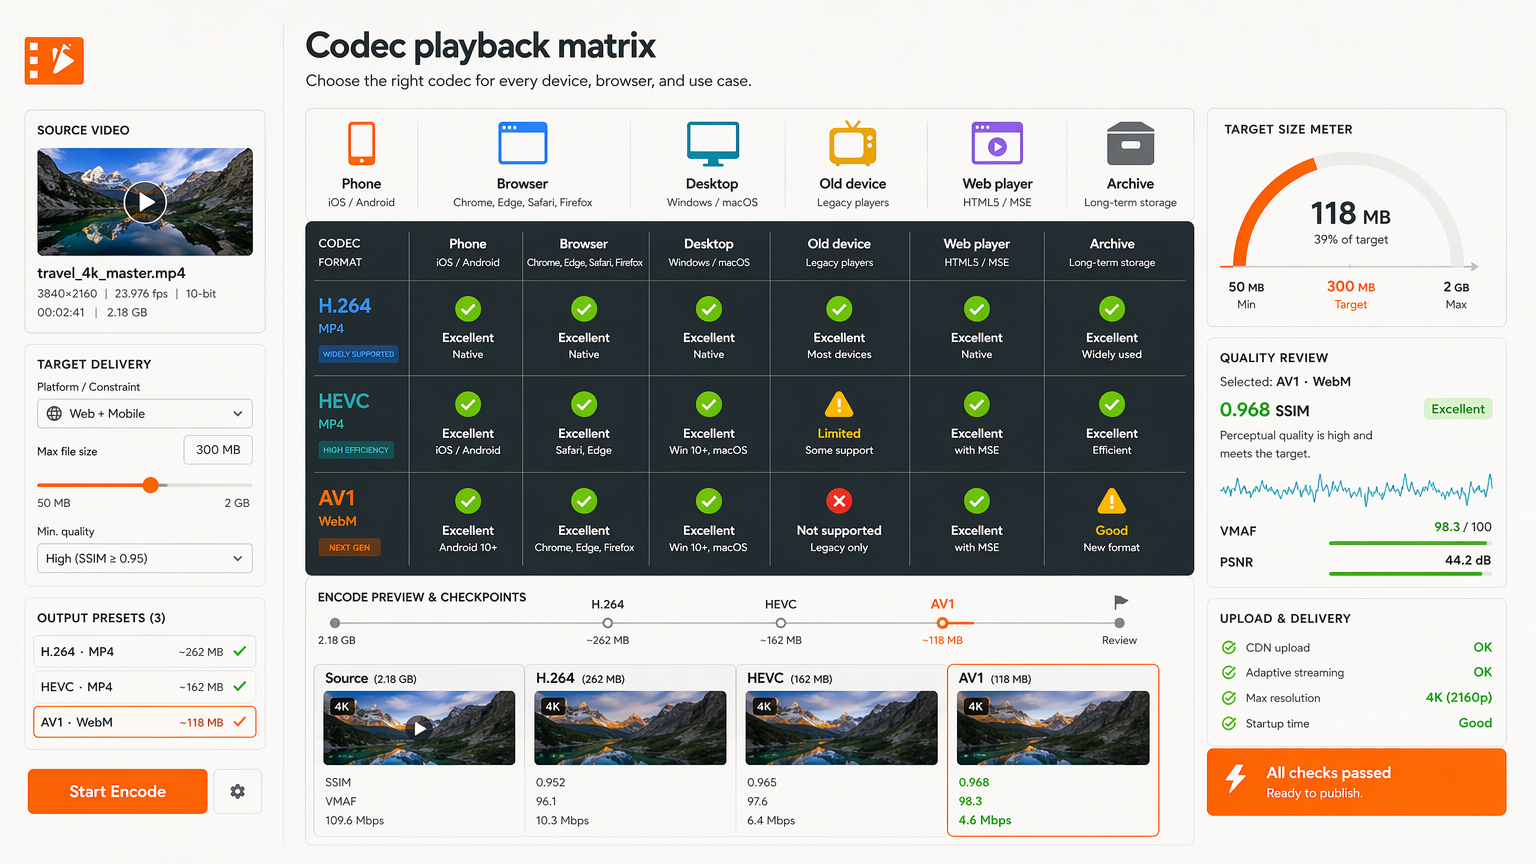Select the Web player icon

997,143
